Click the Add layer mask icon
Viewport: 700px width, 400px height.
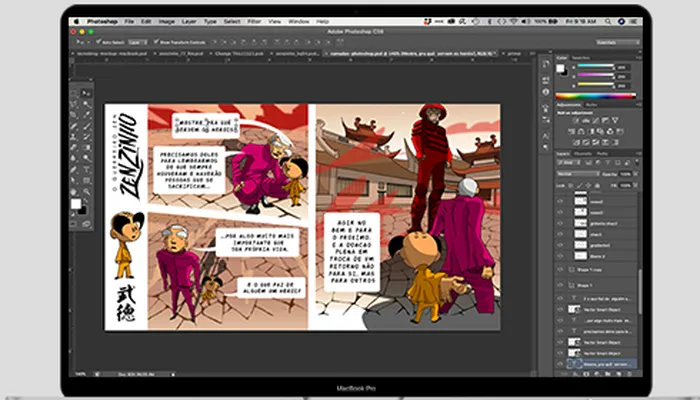click(587, 374)
